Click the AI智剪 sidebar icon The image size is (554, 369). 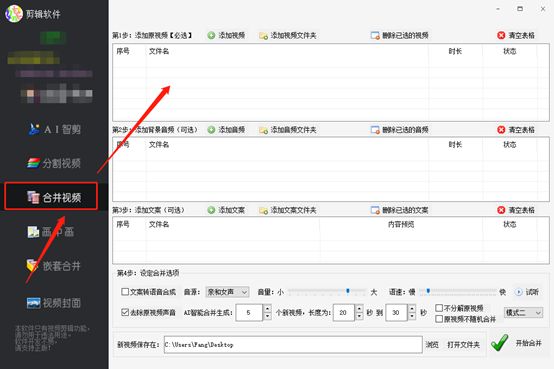coord(34,129)
